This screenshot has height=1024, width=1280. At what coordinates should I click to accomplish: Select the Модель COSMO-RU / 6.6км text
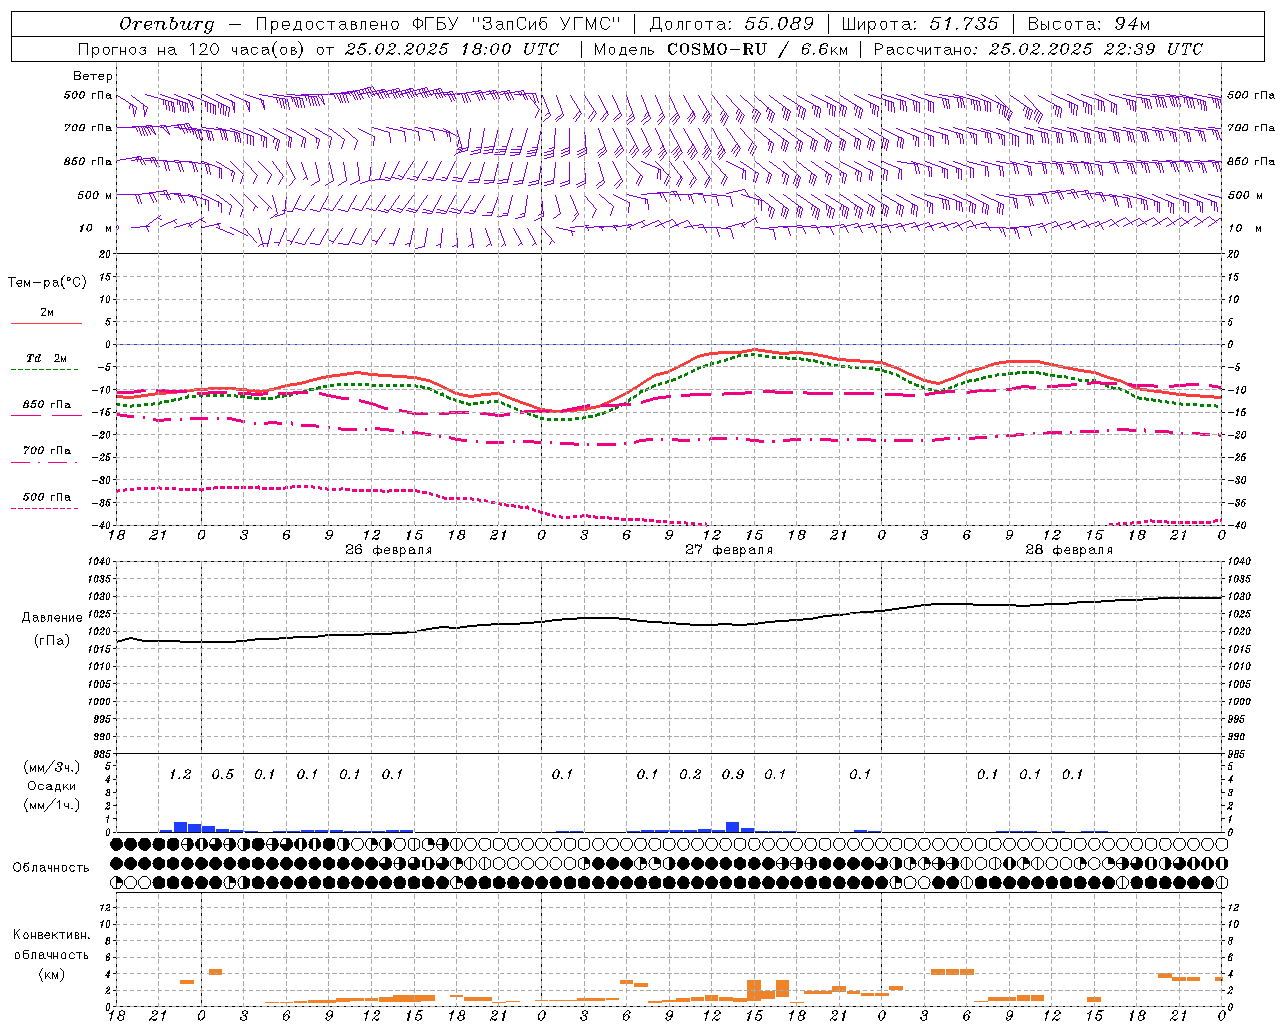tap(721, 49)
